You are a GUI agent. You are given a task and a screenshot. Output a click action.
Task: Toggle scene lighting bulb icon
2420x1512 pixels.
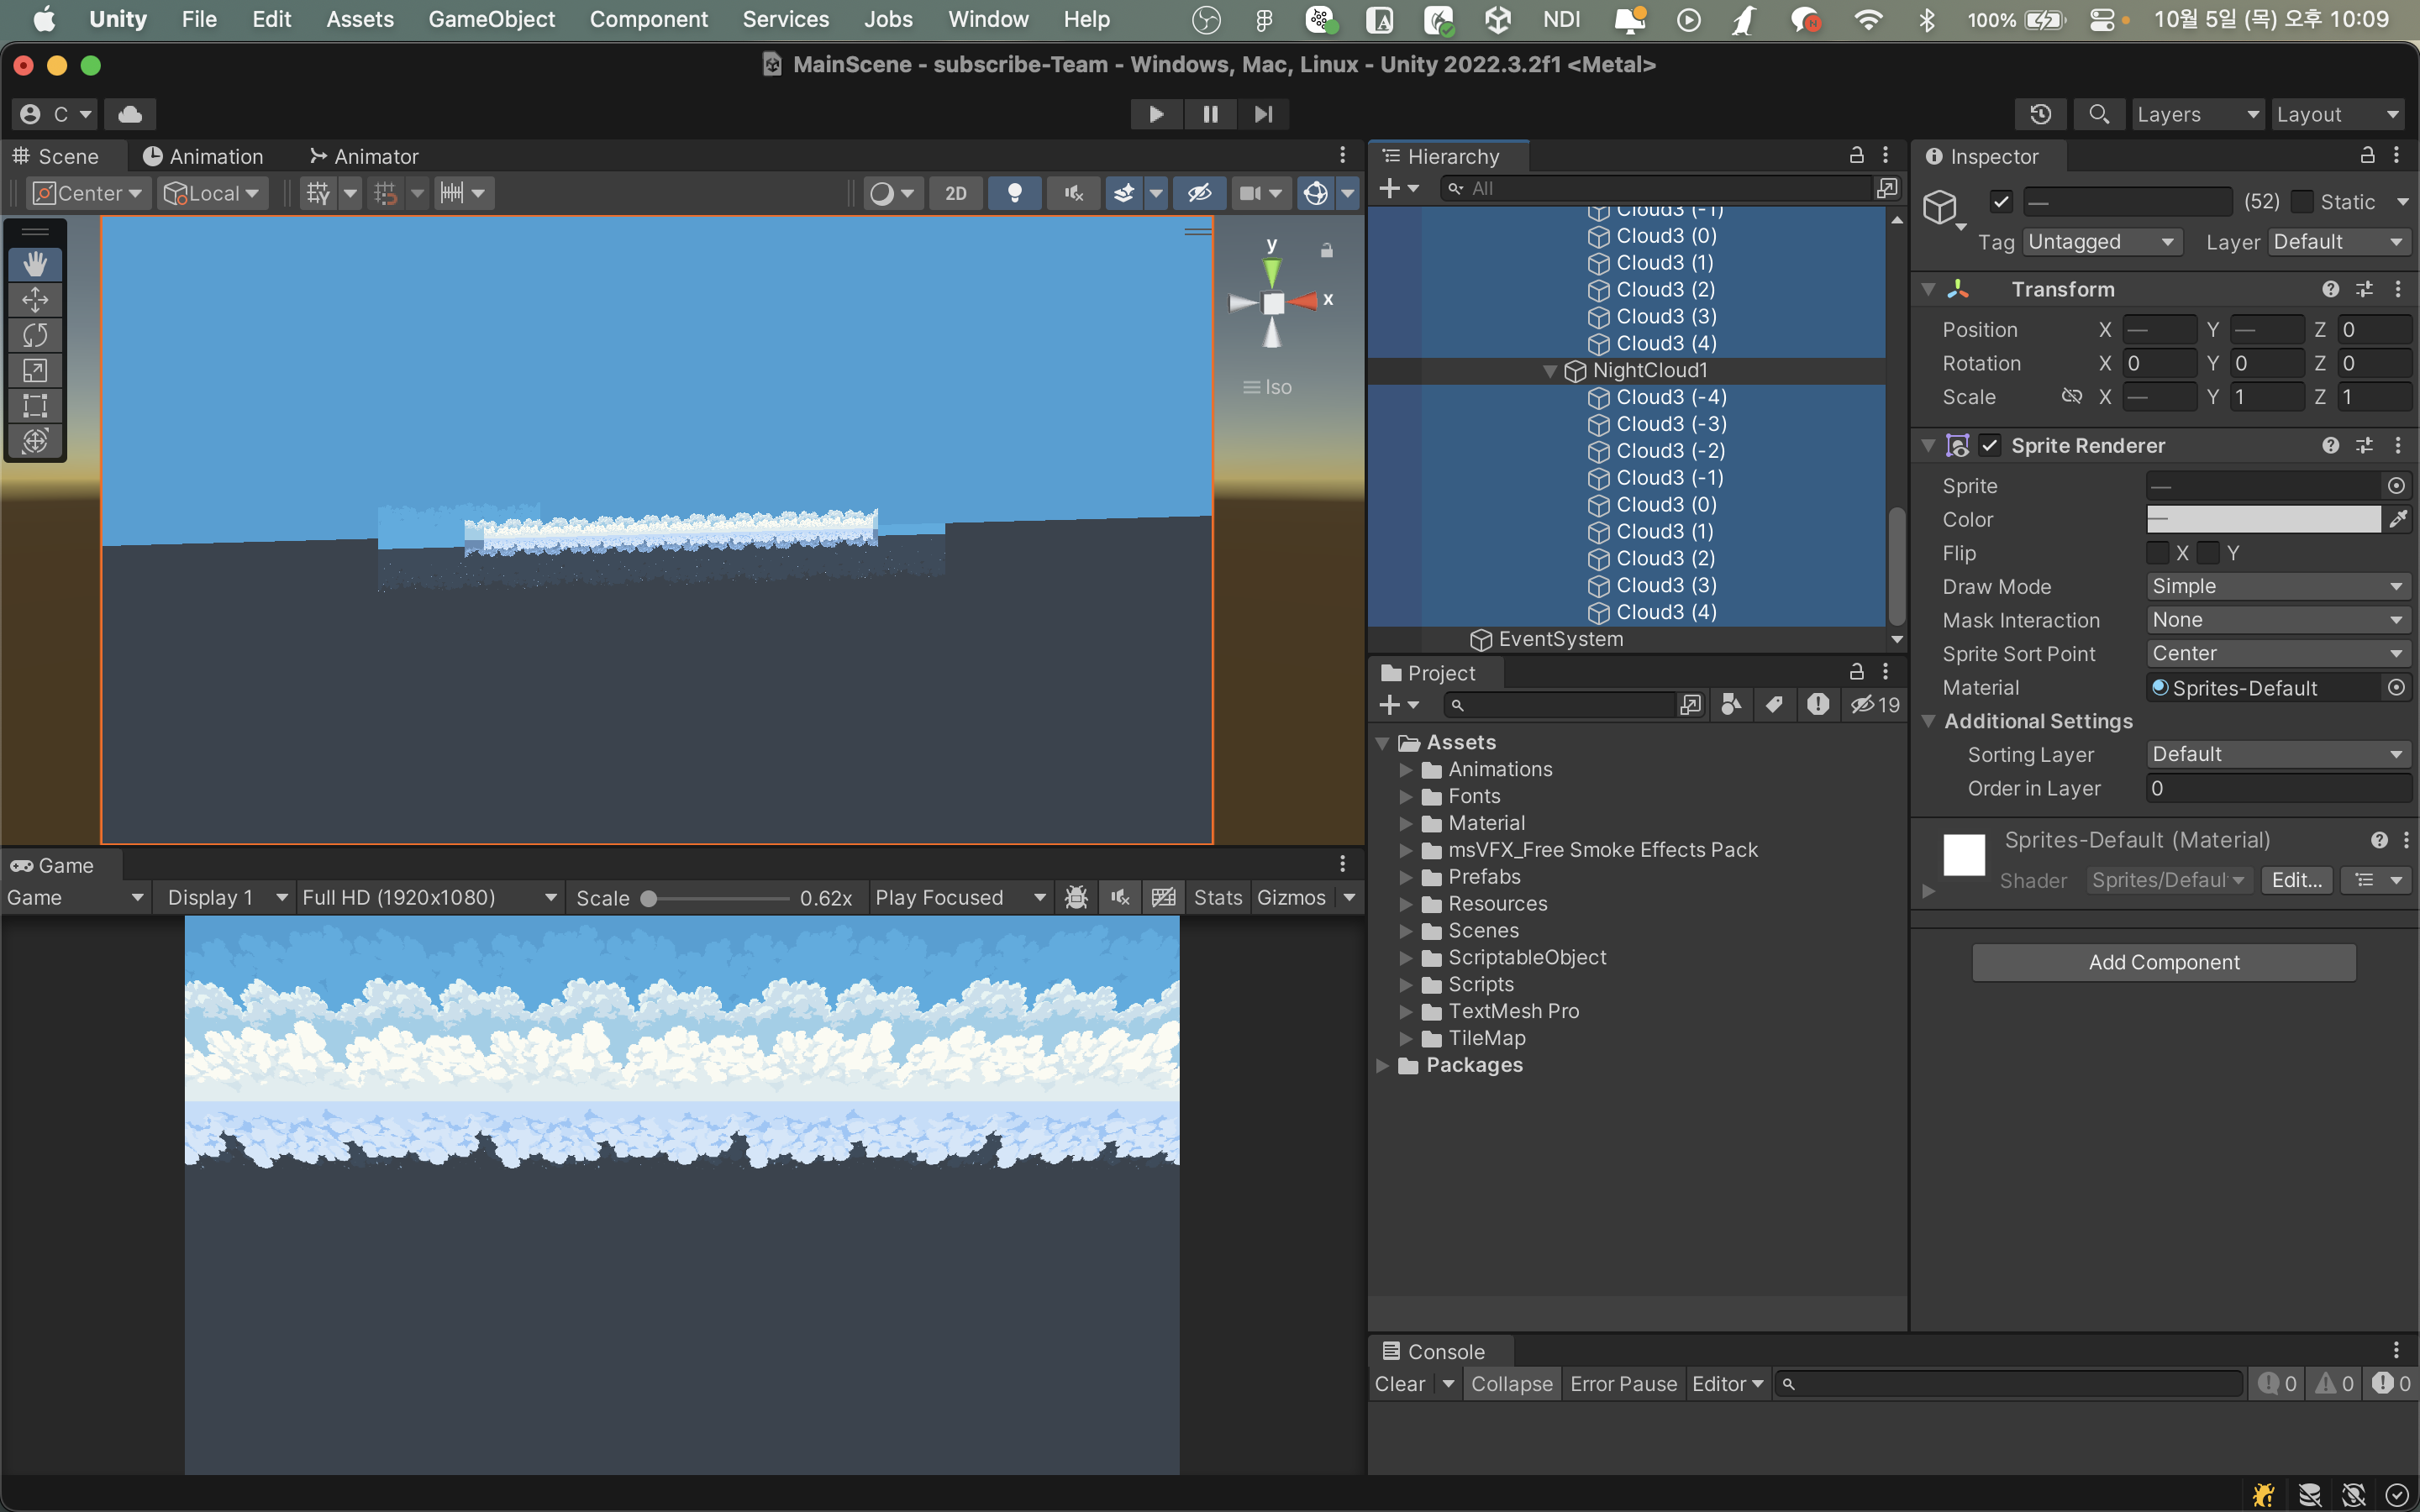click(x=1014, y=193)
